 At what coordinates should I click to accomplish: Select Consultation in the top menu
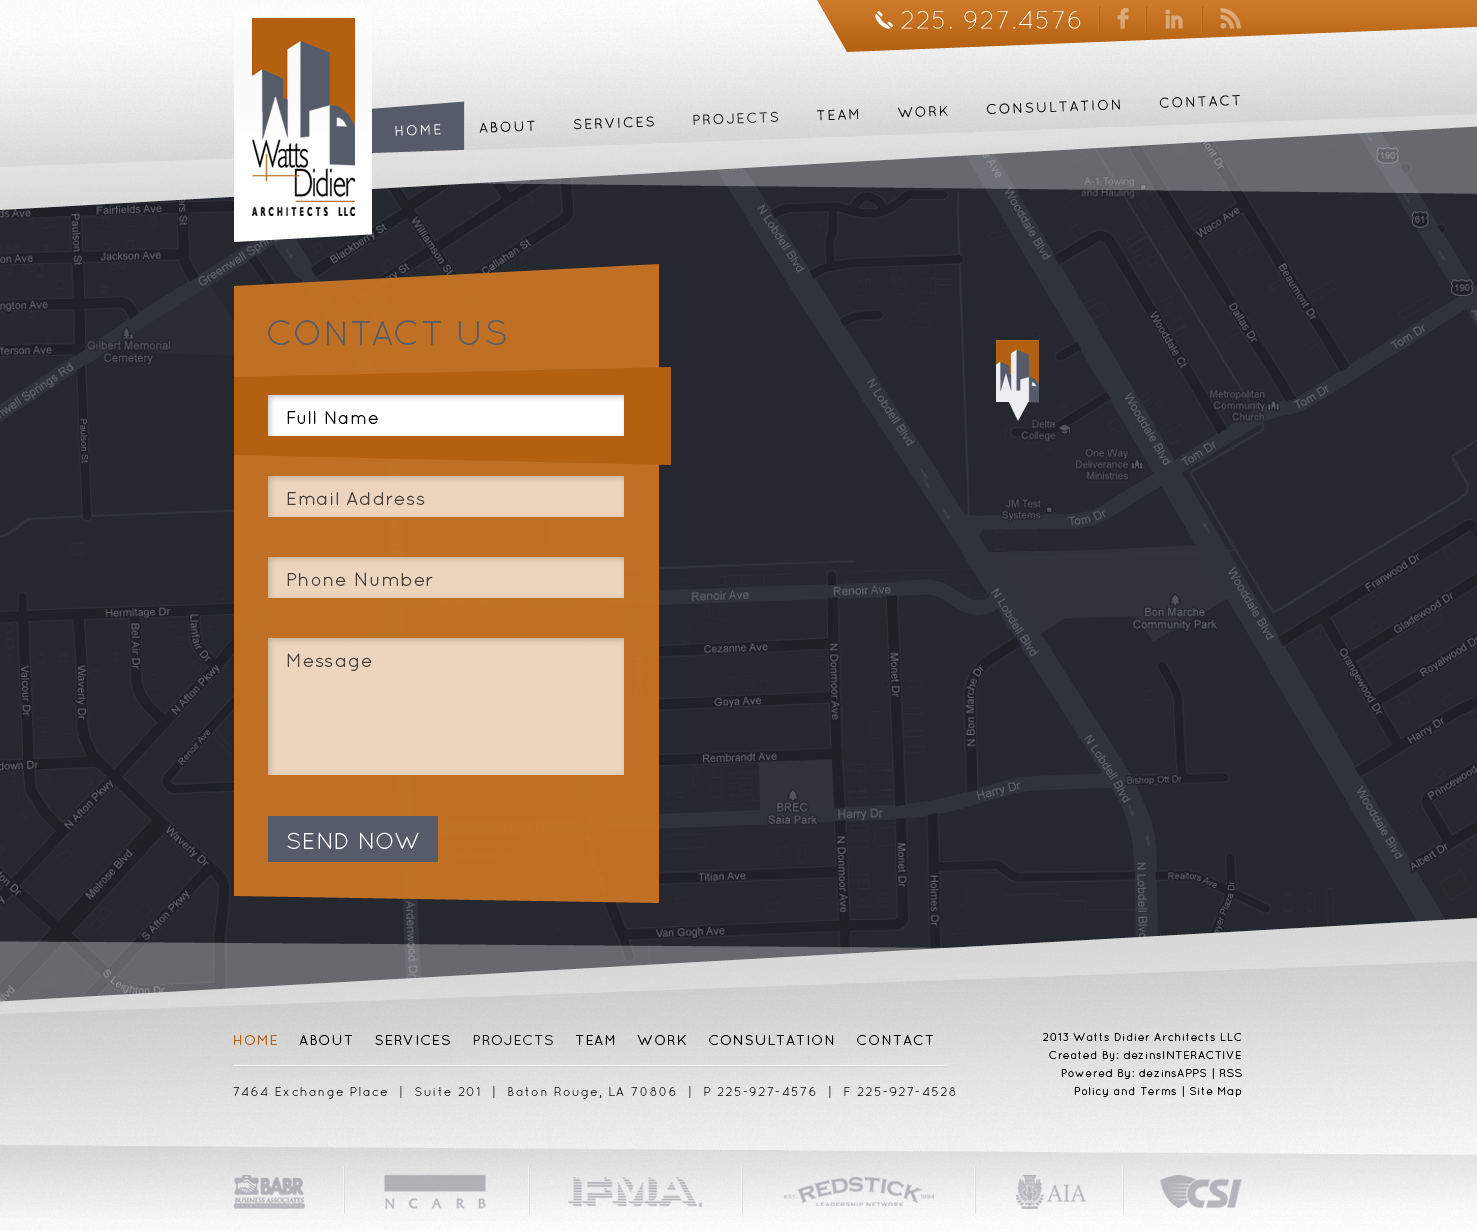[x=1054, y=107]
